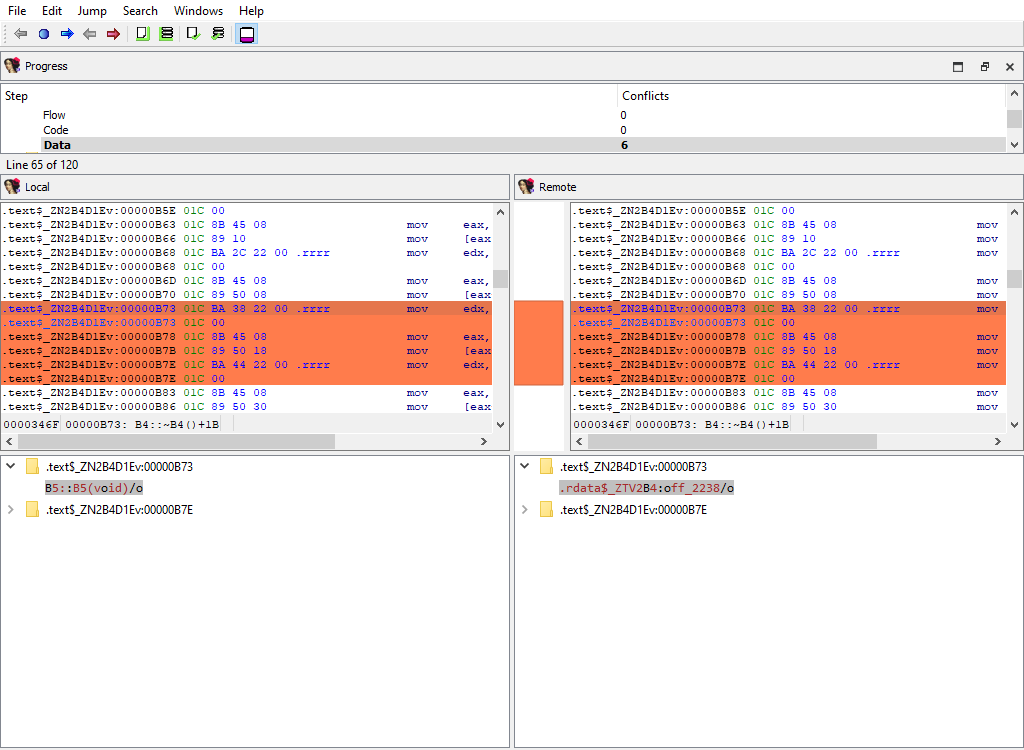Collapse the Local .text$_ZN2B4D1Ev:00000B73 tree node
The image size is (1024, 750).
11,466
